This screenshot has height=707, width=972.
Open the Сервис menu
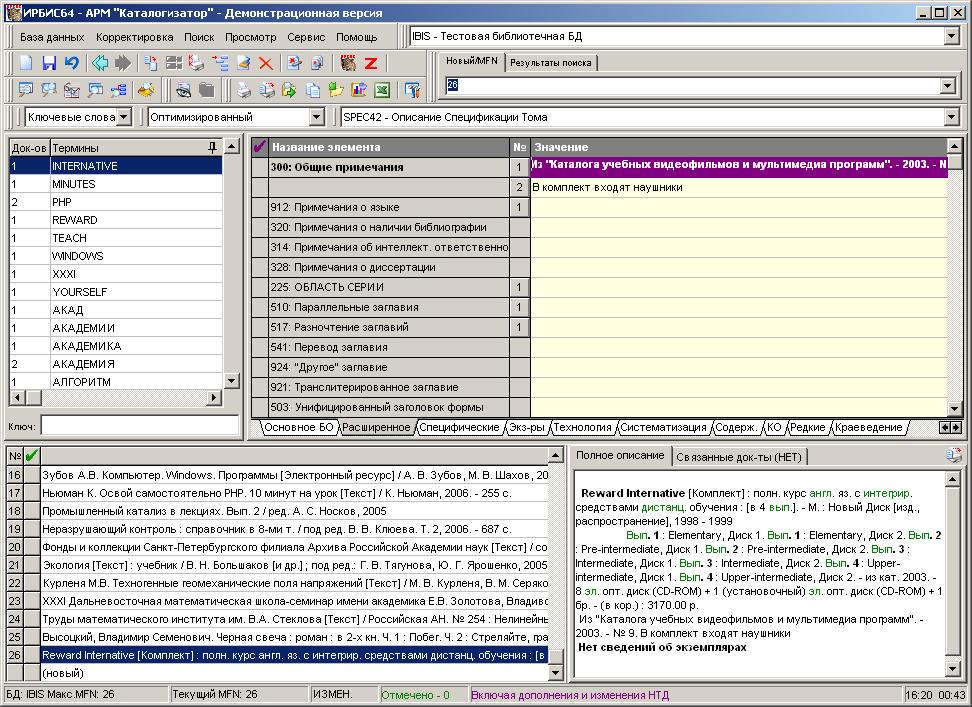pyautogui.click(x=306, y=37)
